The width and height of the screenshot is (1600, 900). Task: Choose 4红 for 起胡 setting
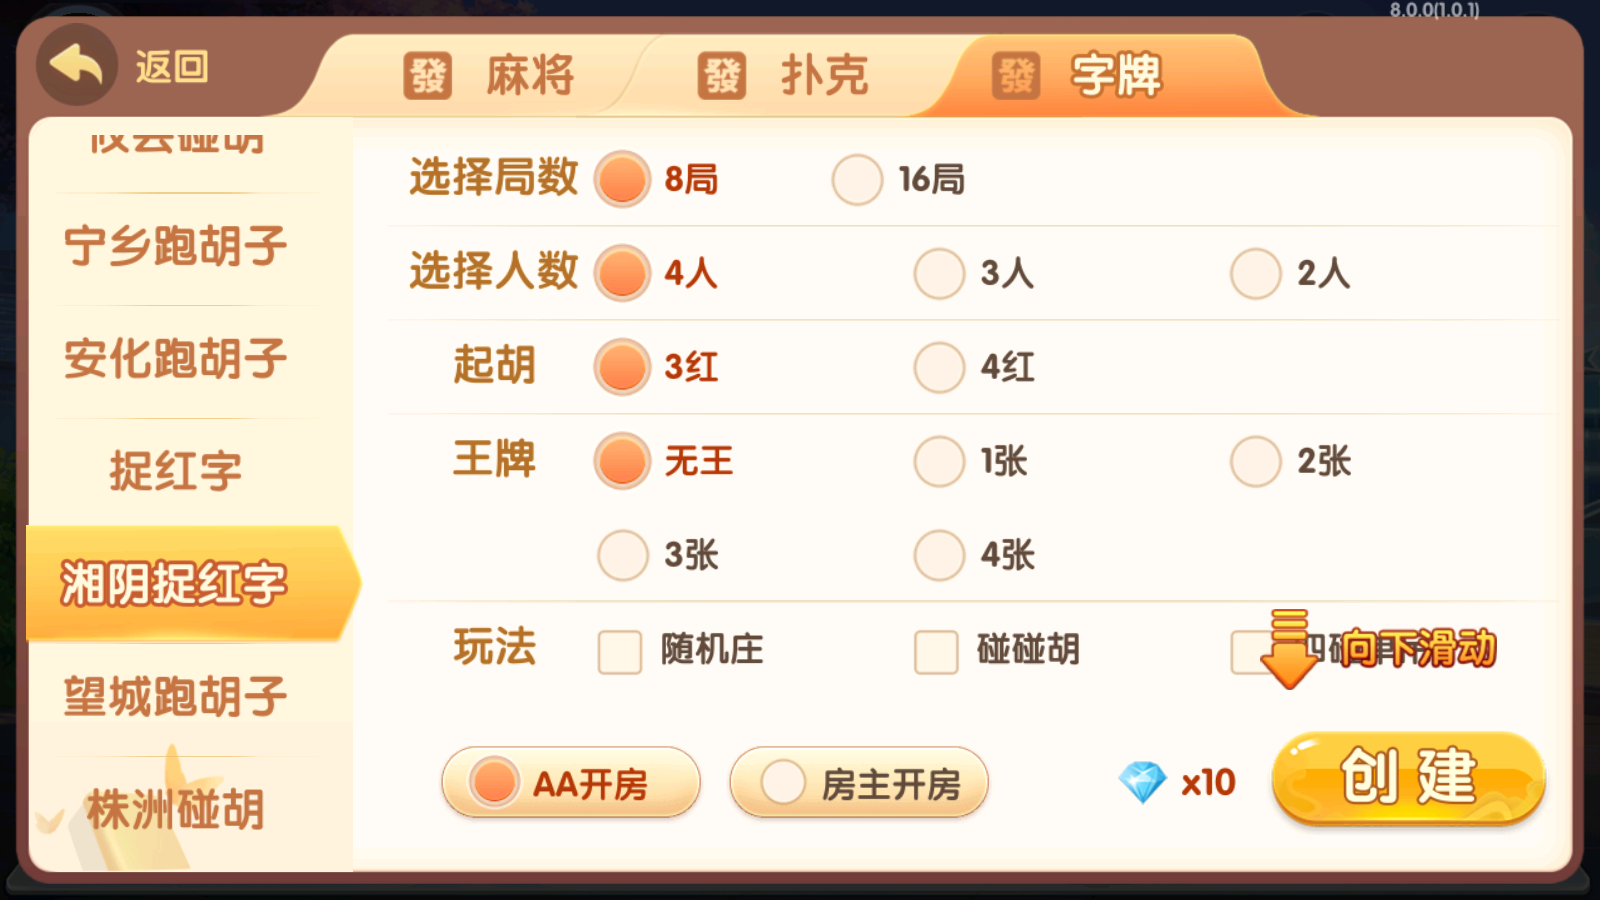pos(938,366)
